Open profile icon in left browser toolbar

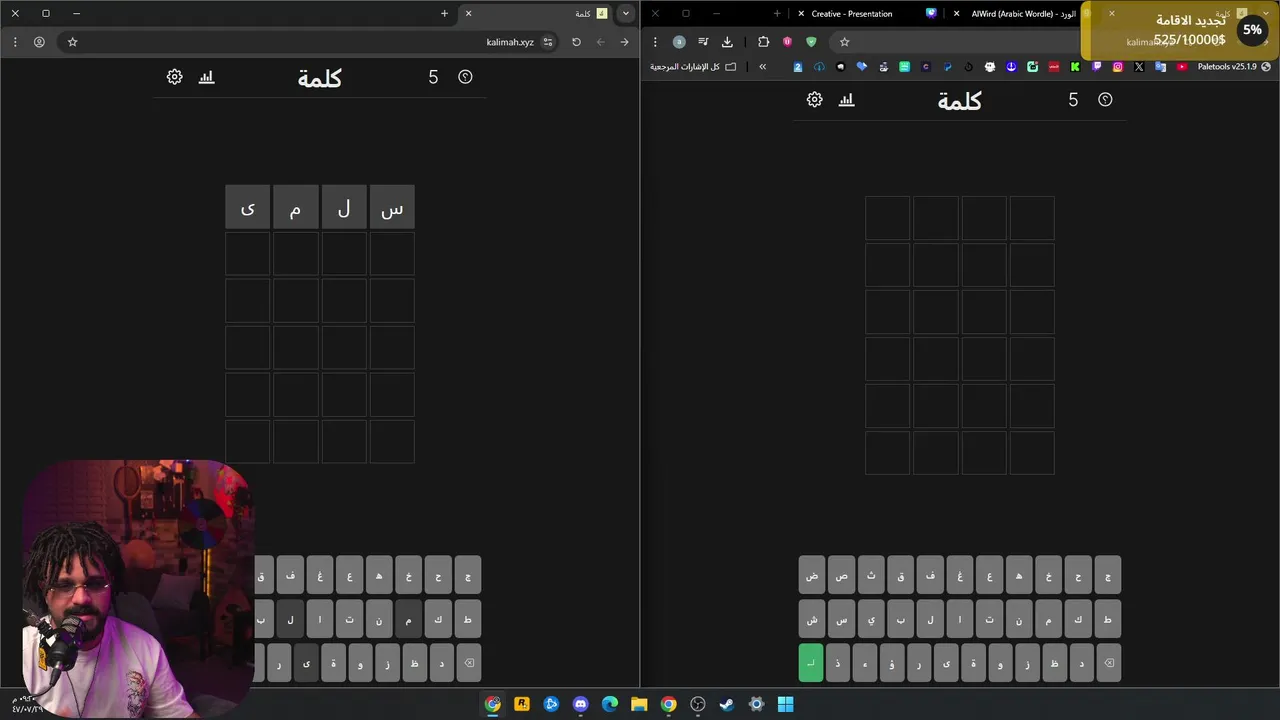point(39,42)
